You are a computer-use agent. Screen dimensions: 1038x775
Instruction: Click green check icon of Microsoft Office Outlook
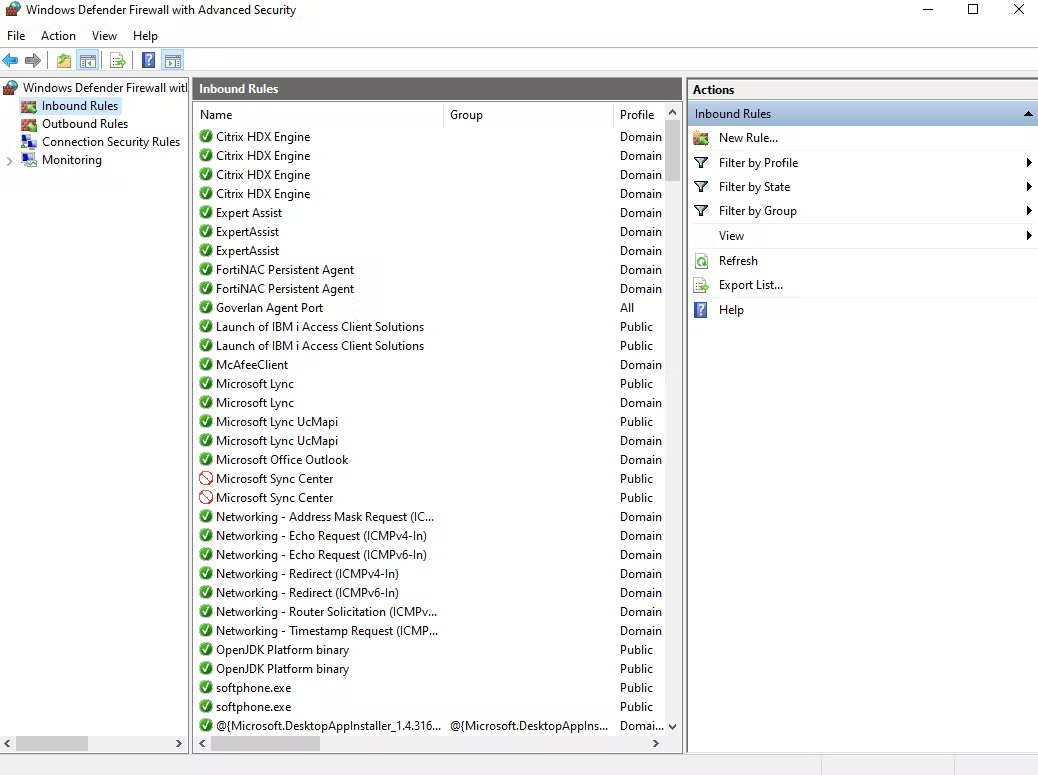pos(206,459)
